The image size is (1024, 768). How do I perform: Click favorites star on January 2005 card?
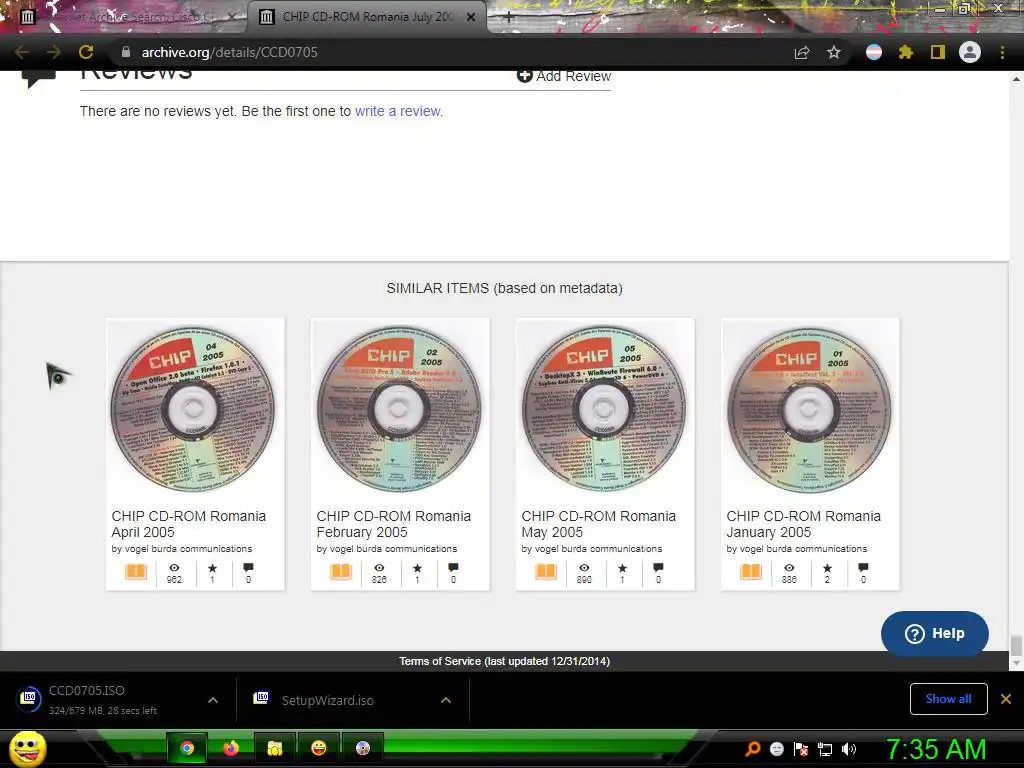(x=827, y=568)
